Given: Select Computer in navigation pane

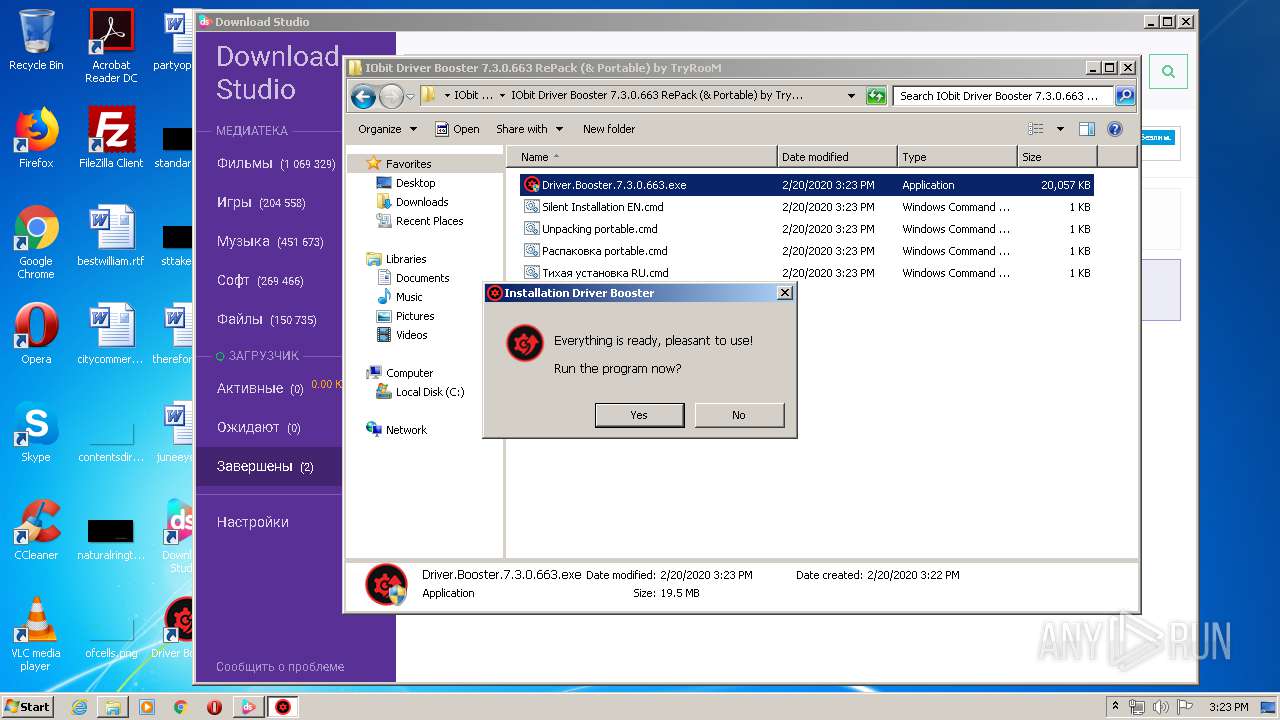Looking at the screenshot, I should click(x=400, y=373).
